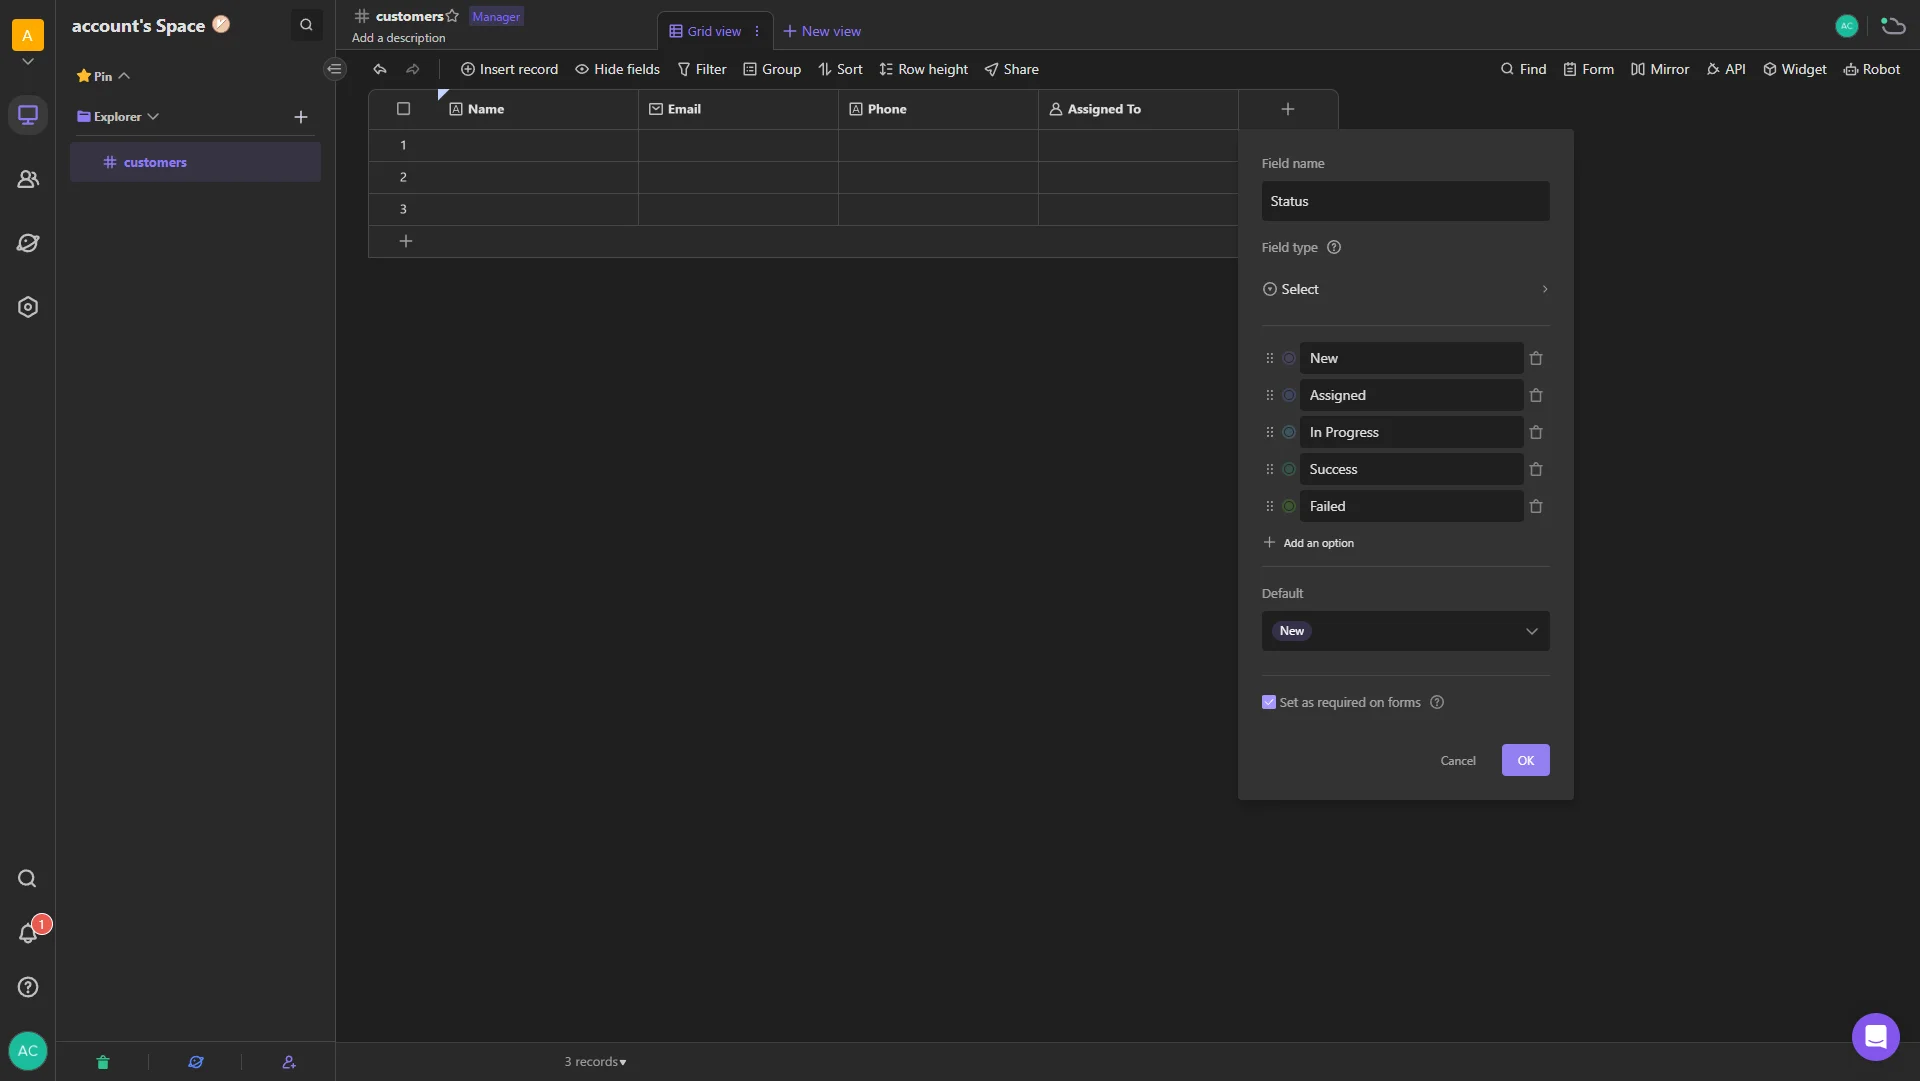Click the undo arrow in toolbar
The height and width of the screenshot is (1081, 1920).
coord(380,69)
